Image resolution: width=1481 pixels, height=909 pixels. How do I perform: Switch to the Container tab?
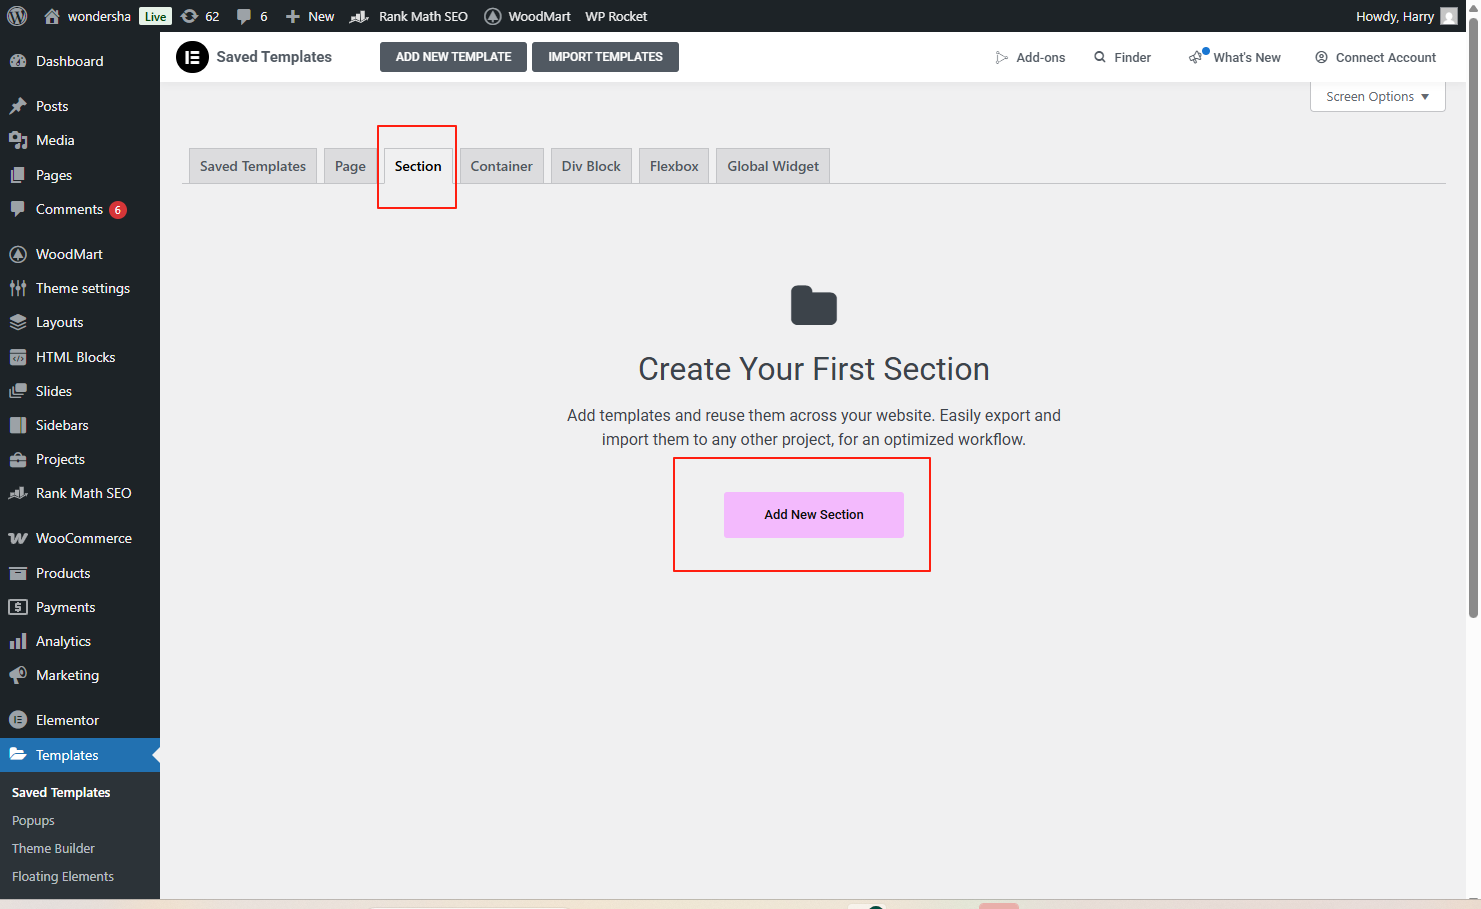(x=501, y=166)
